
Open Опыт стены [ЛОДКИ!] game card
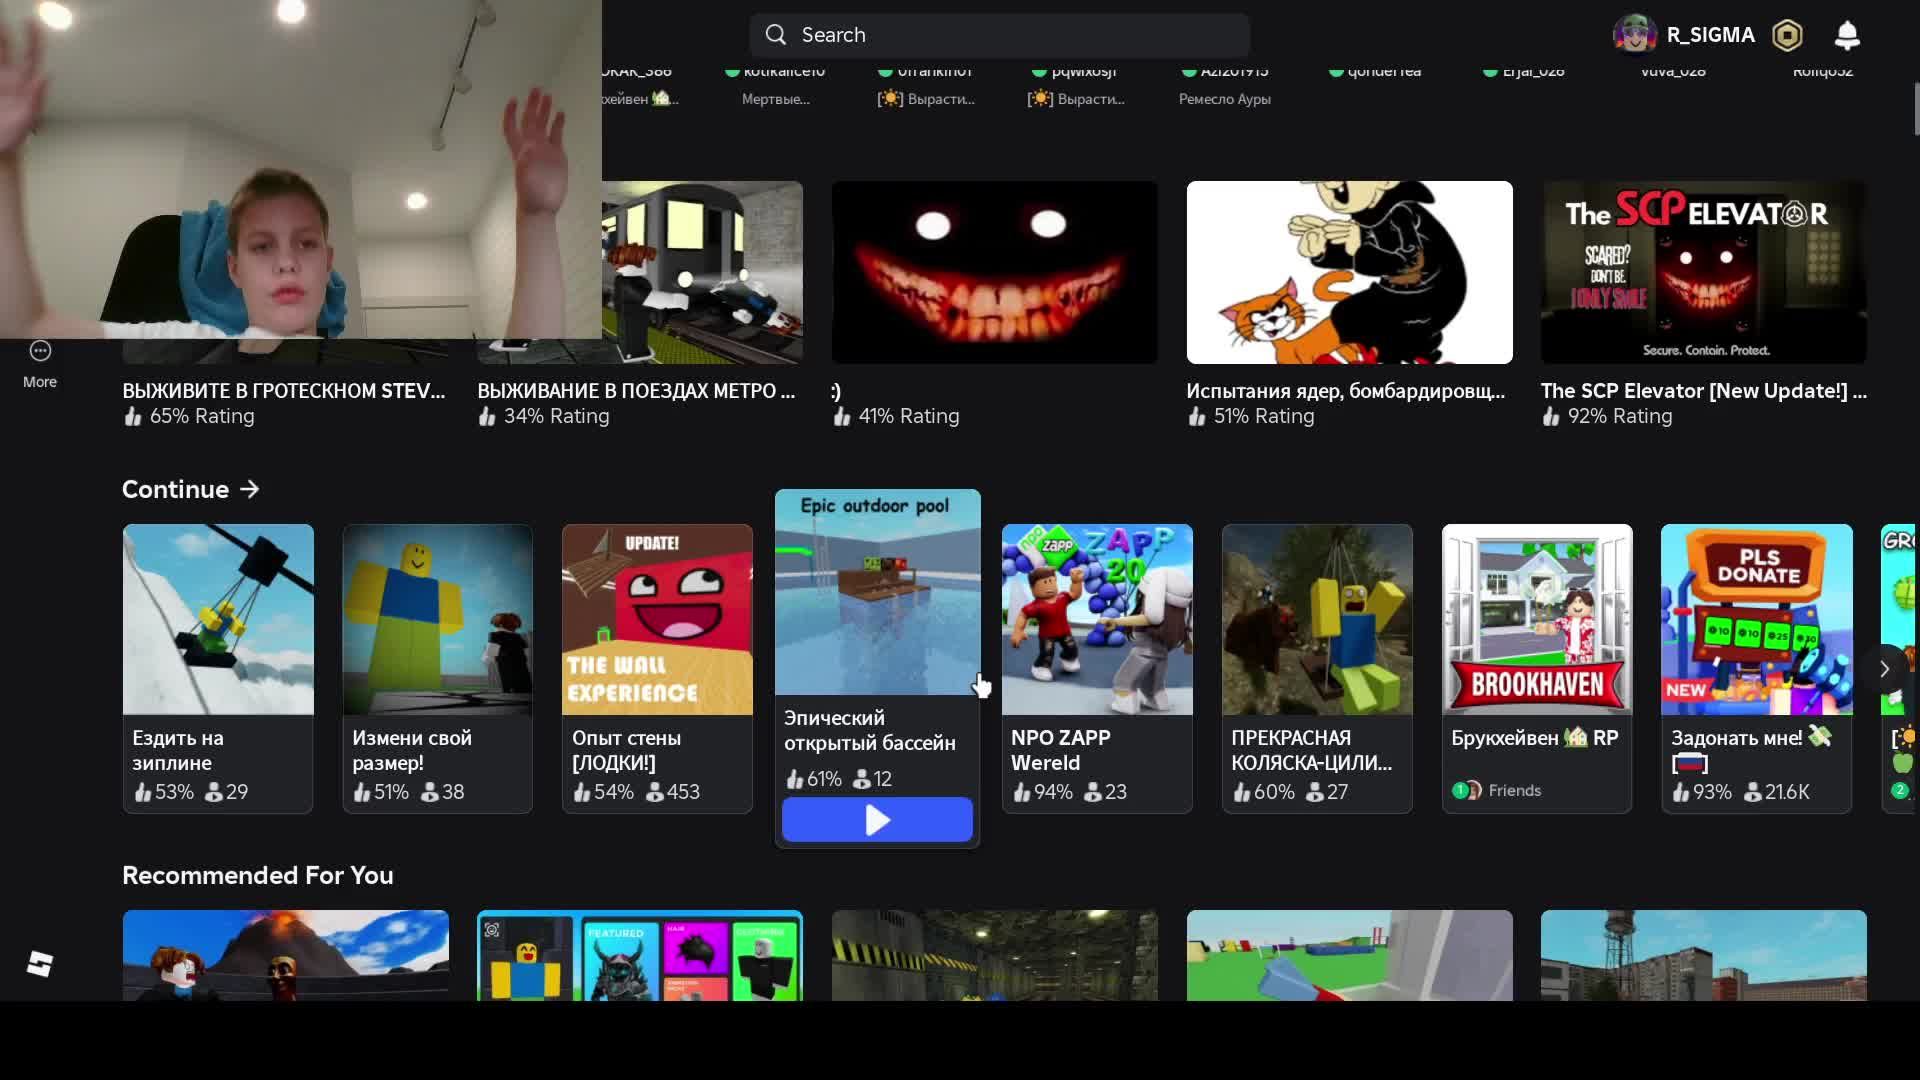point(657,668)
